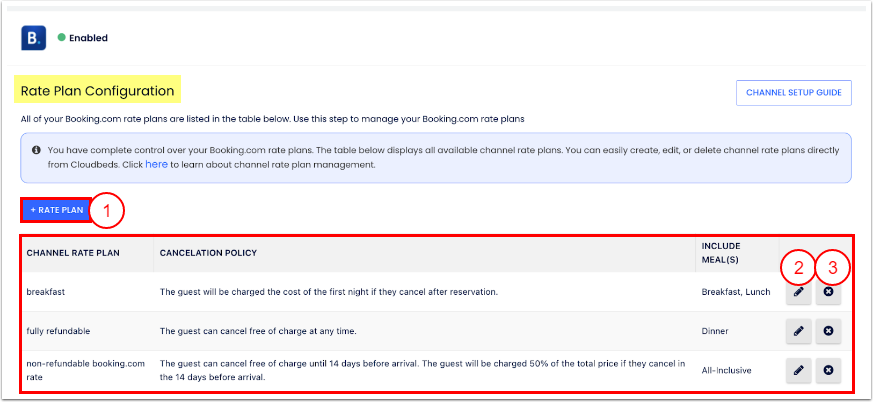The width and height of the screenshot is (873, 402).
Task: Click the Rate Plan Configuration heading
Action: click(98, 91)
